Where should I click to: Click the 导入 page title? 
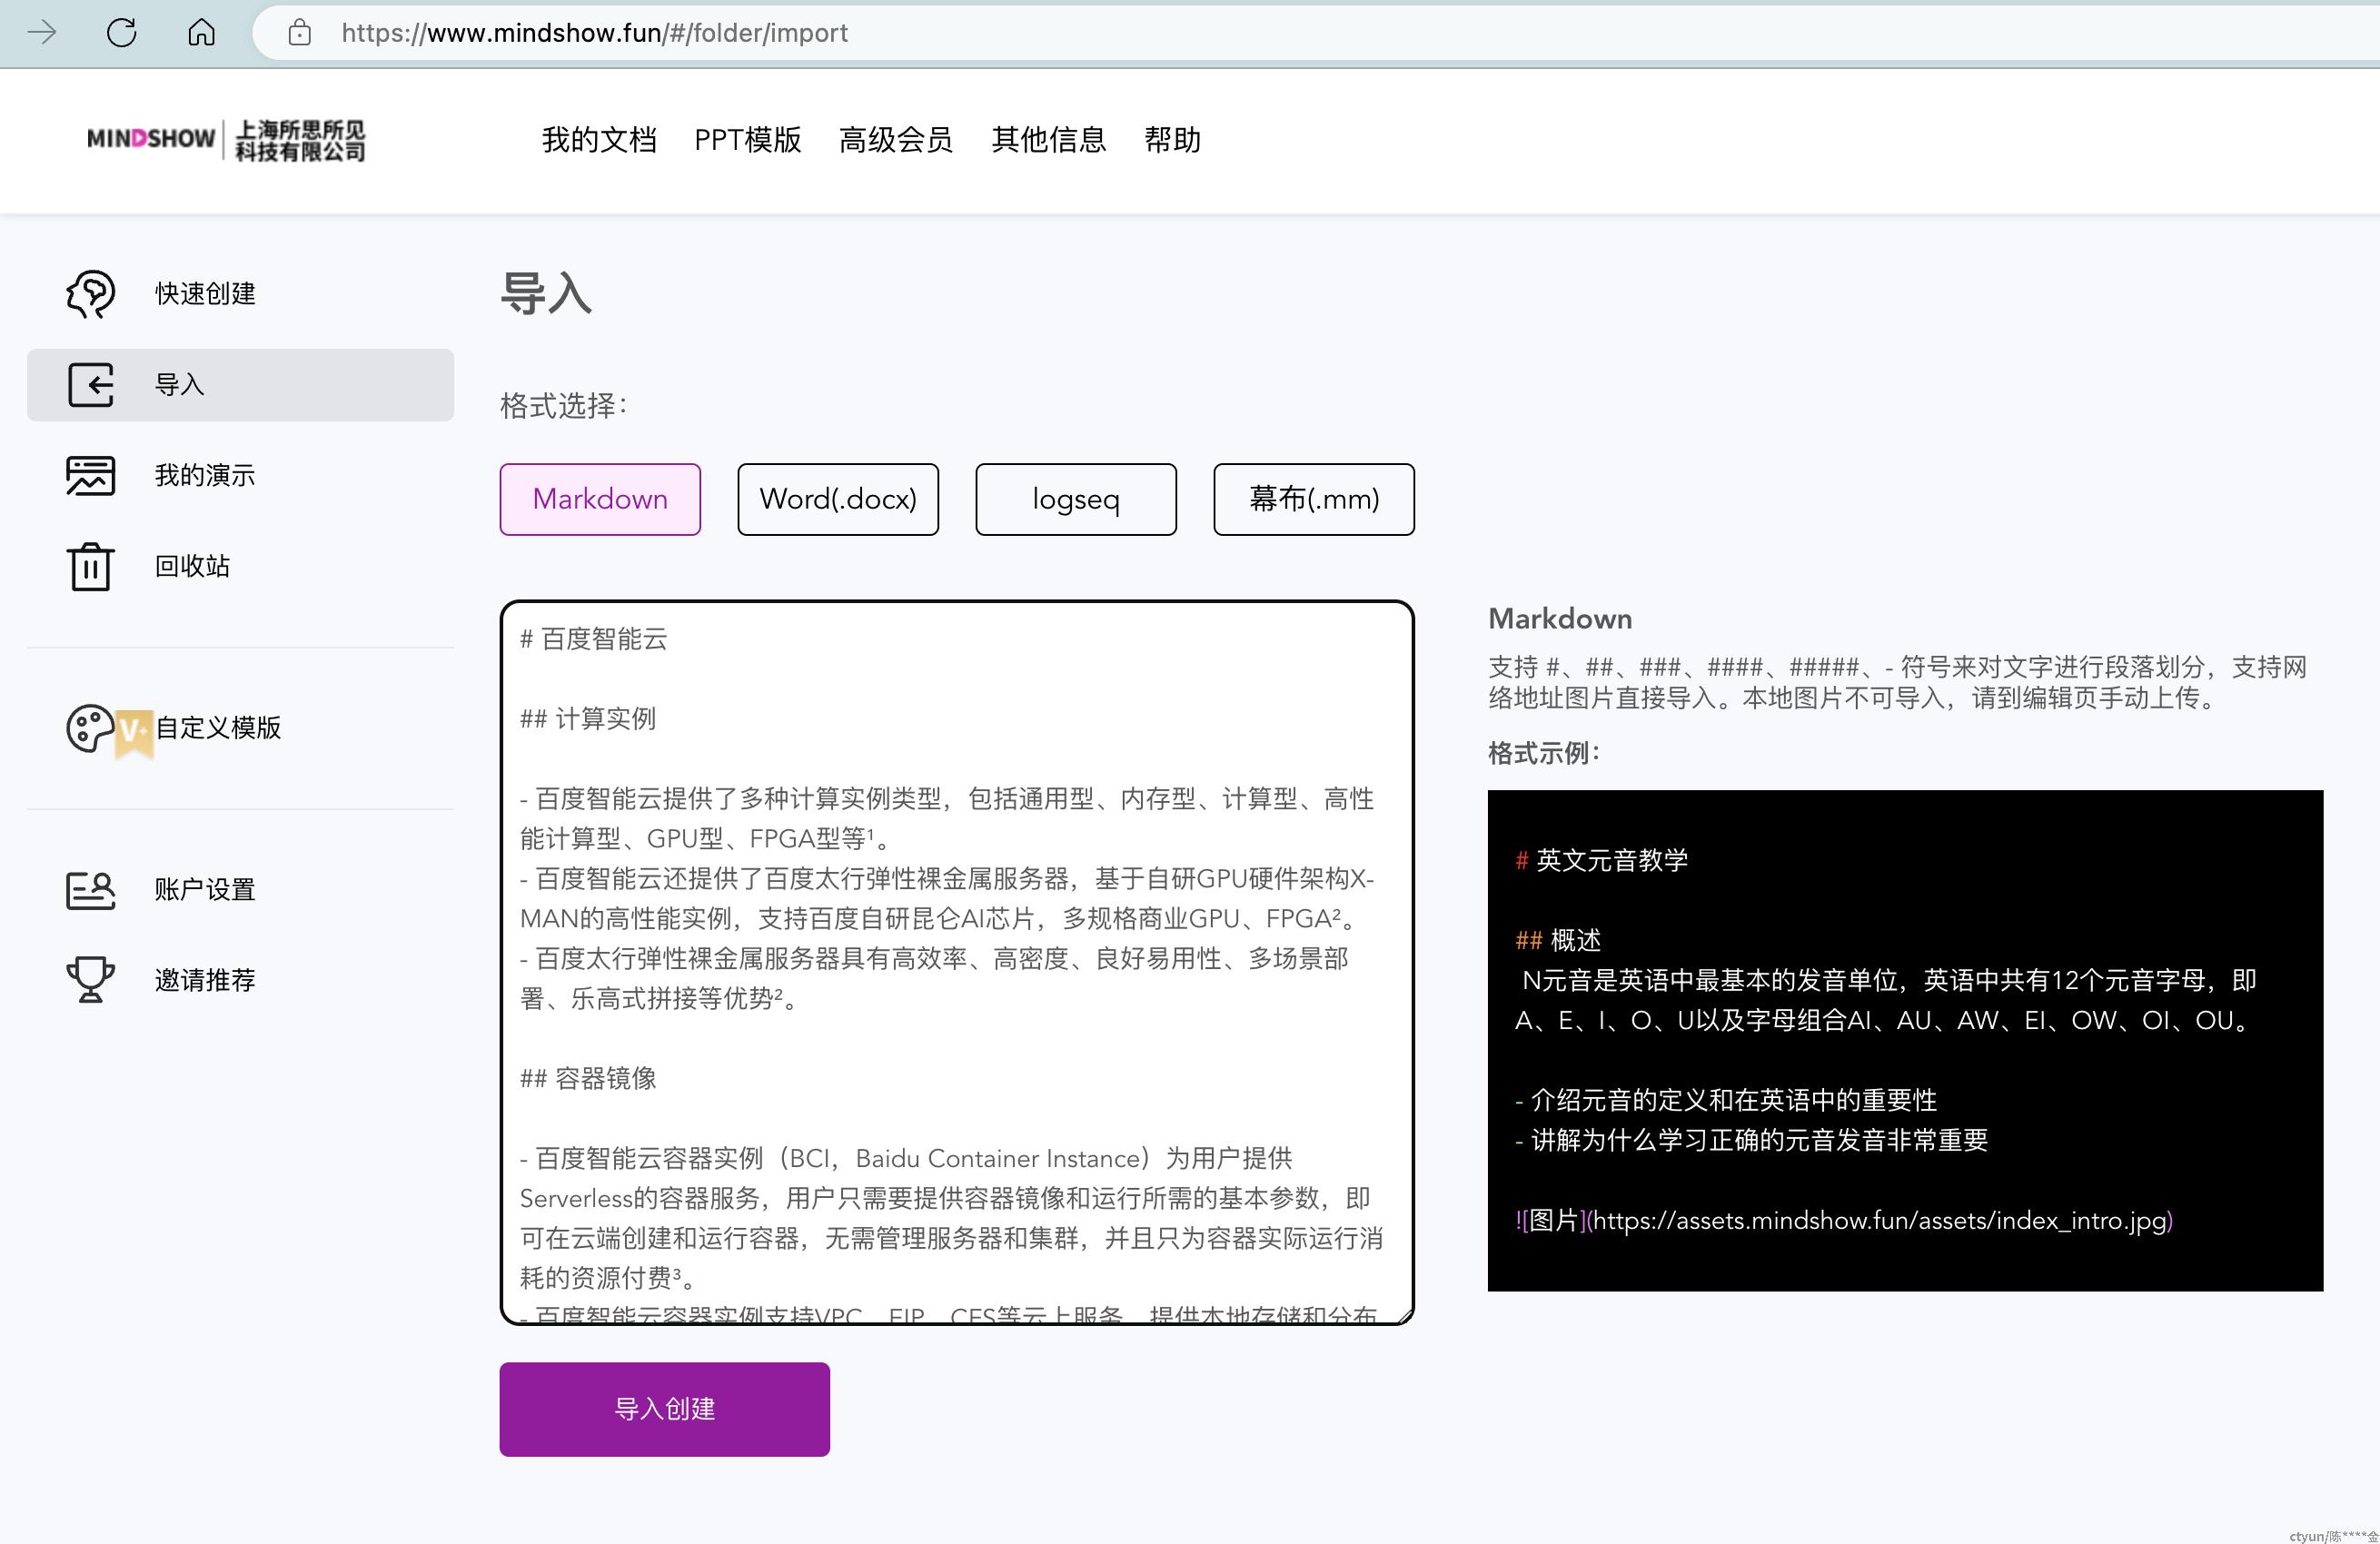coord(546,294)
